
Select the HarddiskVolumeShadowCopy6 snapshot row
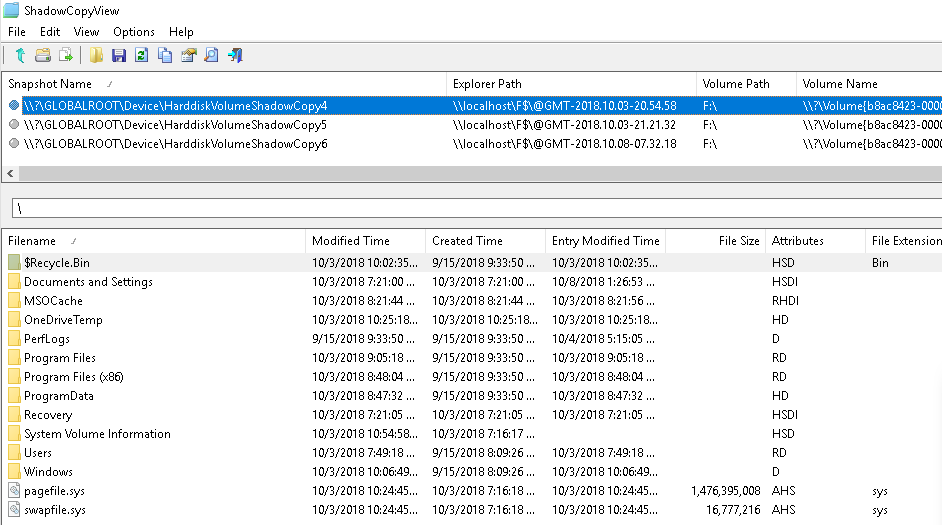coord(174,144)
